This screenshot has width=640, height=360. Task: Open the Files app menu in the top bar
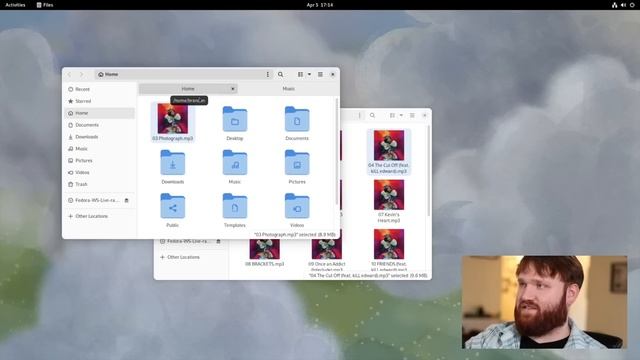point(45,5)
